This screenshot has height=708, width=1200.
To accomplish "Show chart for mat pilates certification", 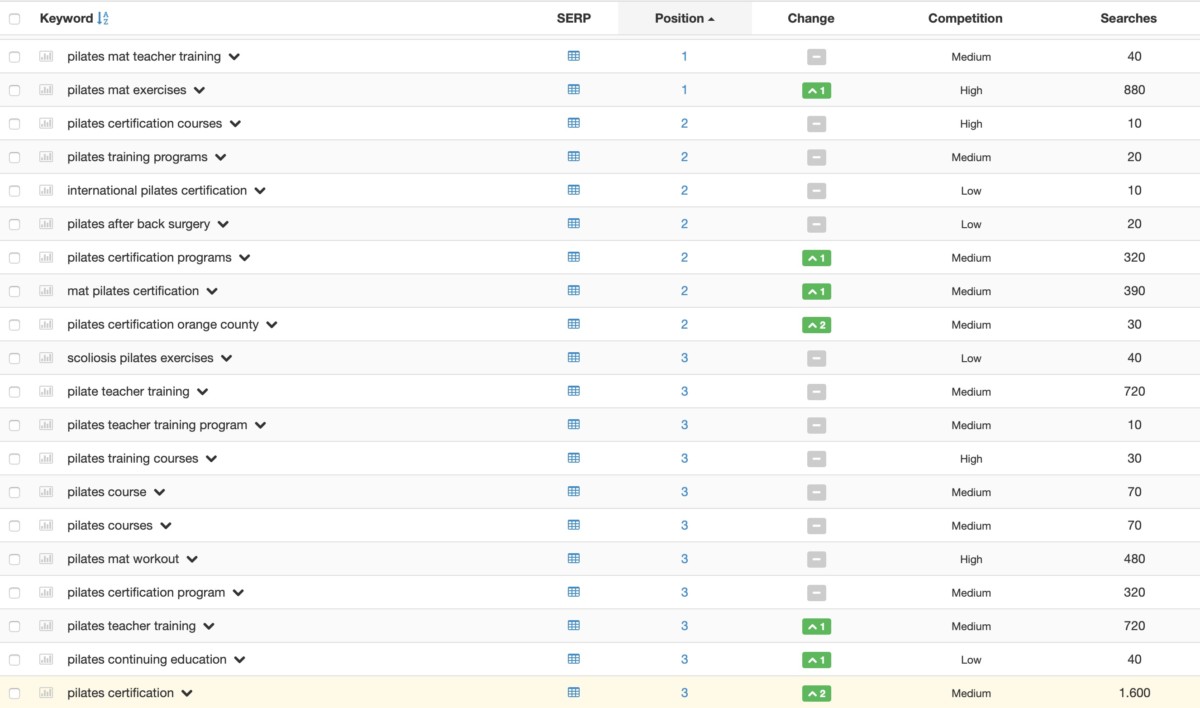I will (x=46, y=290).
